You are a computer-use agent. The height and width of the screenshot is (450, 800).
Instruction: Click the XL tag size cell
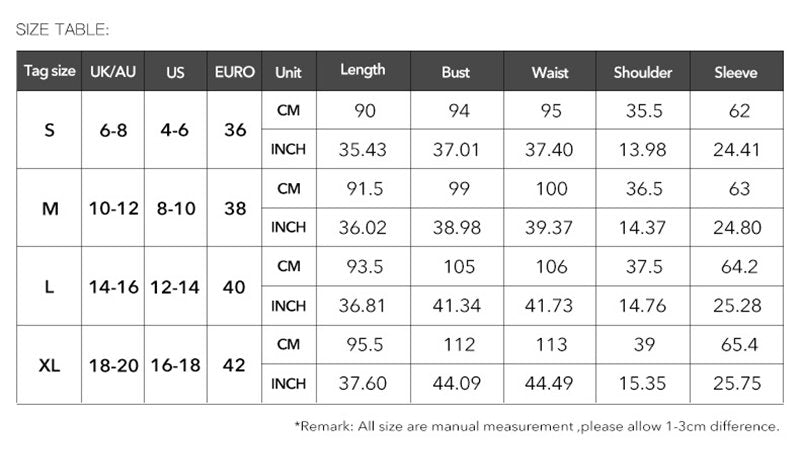coord(49,365)
